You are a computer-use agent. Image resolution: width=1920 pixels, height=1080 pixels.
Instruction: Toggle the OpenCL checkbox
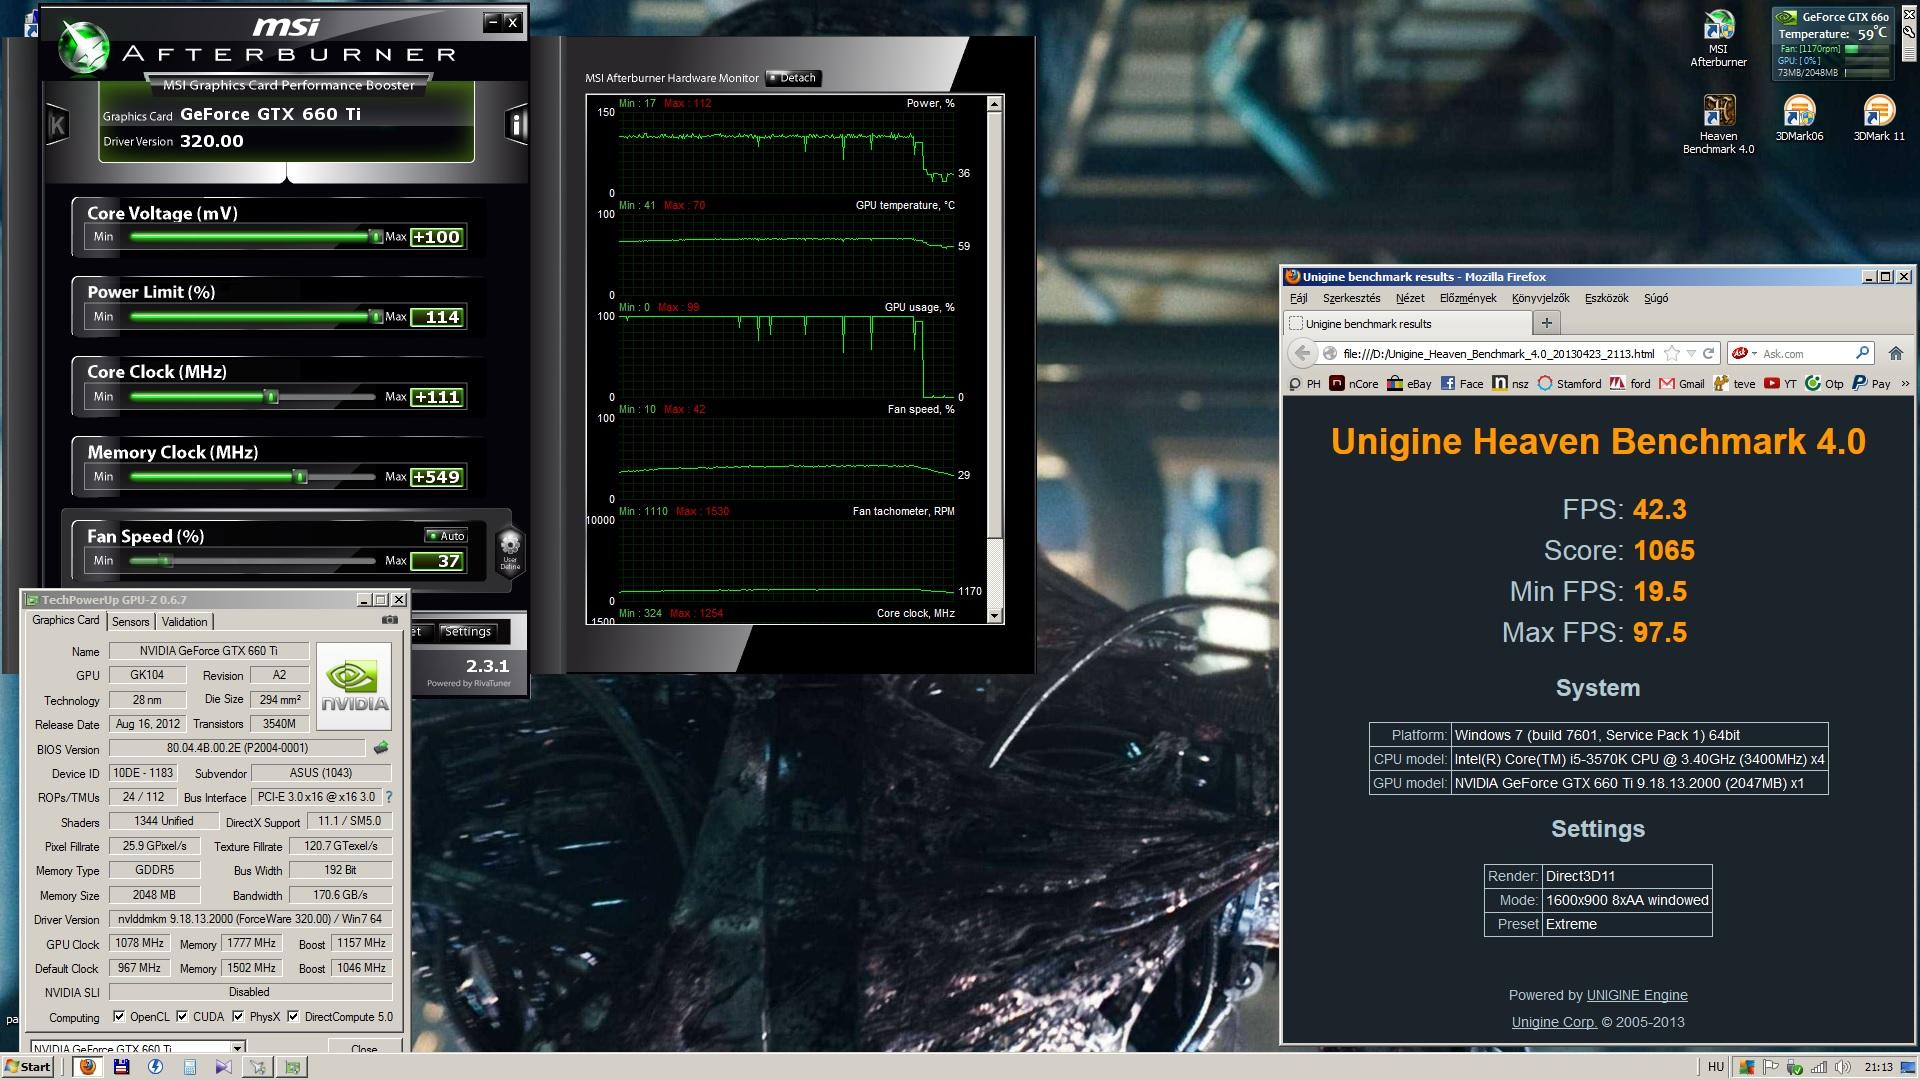[119, 1017]
